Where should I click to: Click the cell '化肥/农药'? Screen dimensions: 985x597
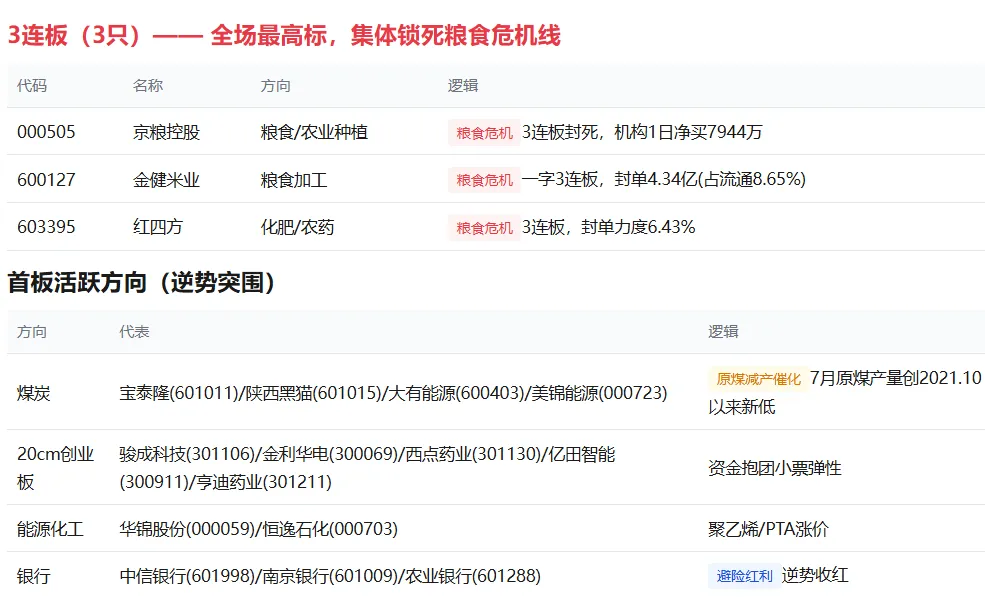click(x=297, y=227)
